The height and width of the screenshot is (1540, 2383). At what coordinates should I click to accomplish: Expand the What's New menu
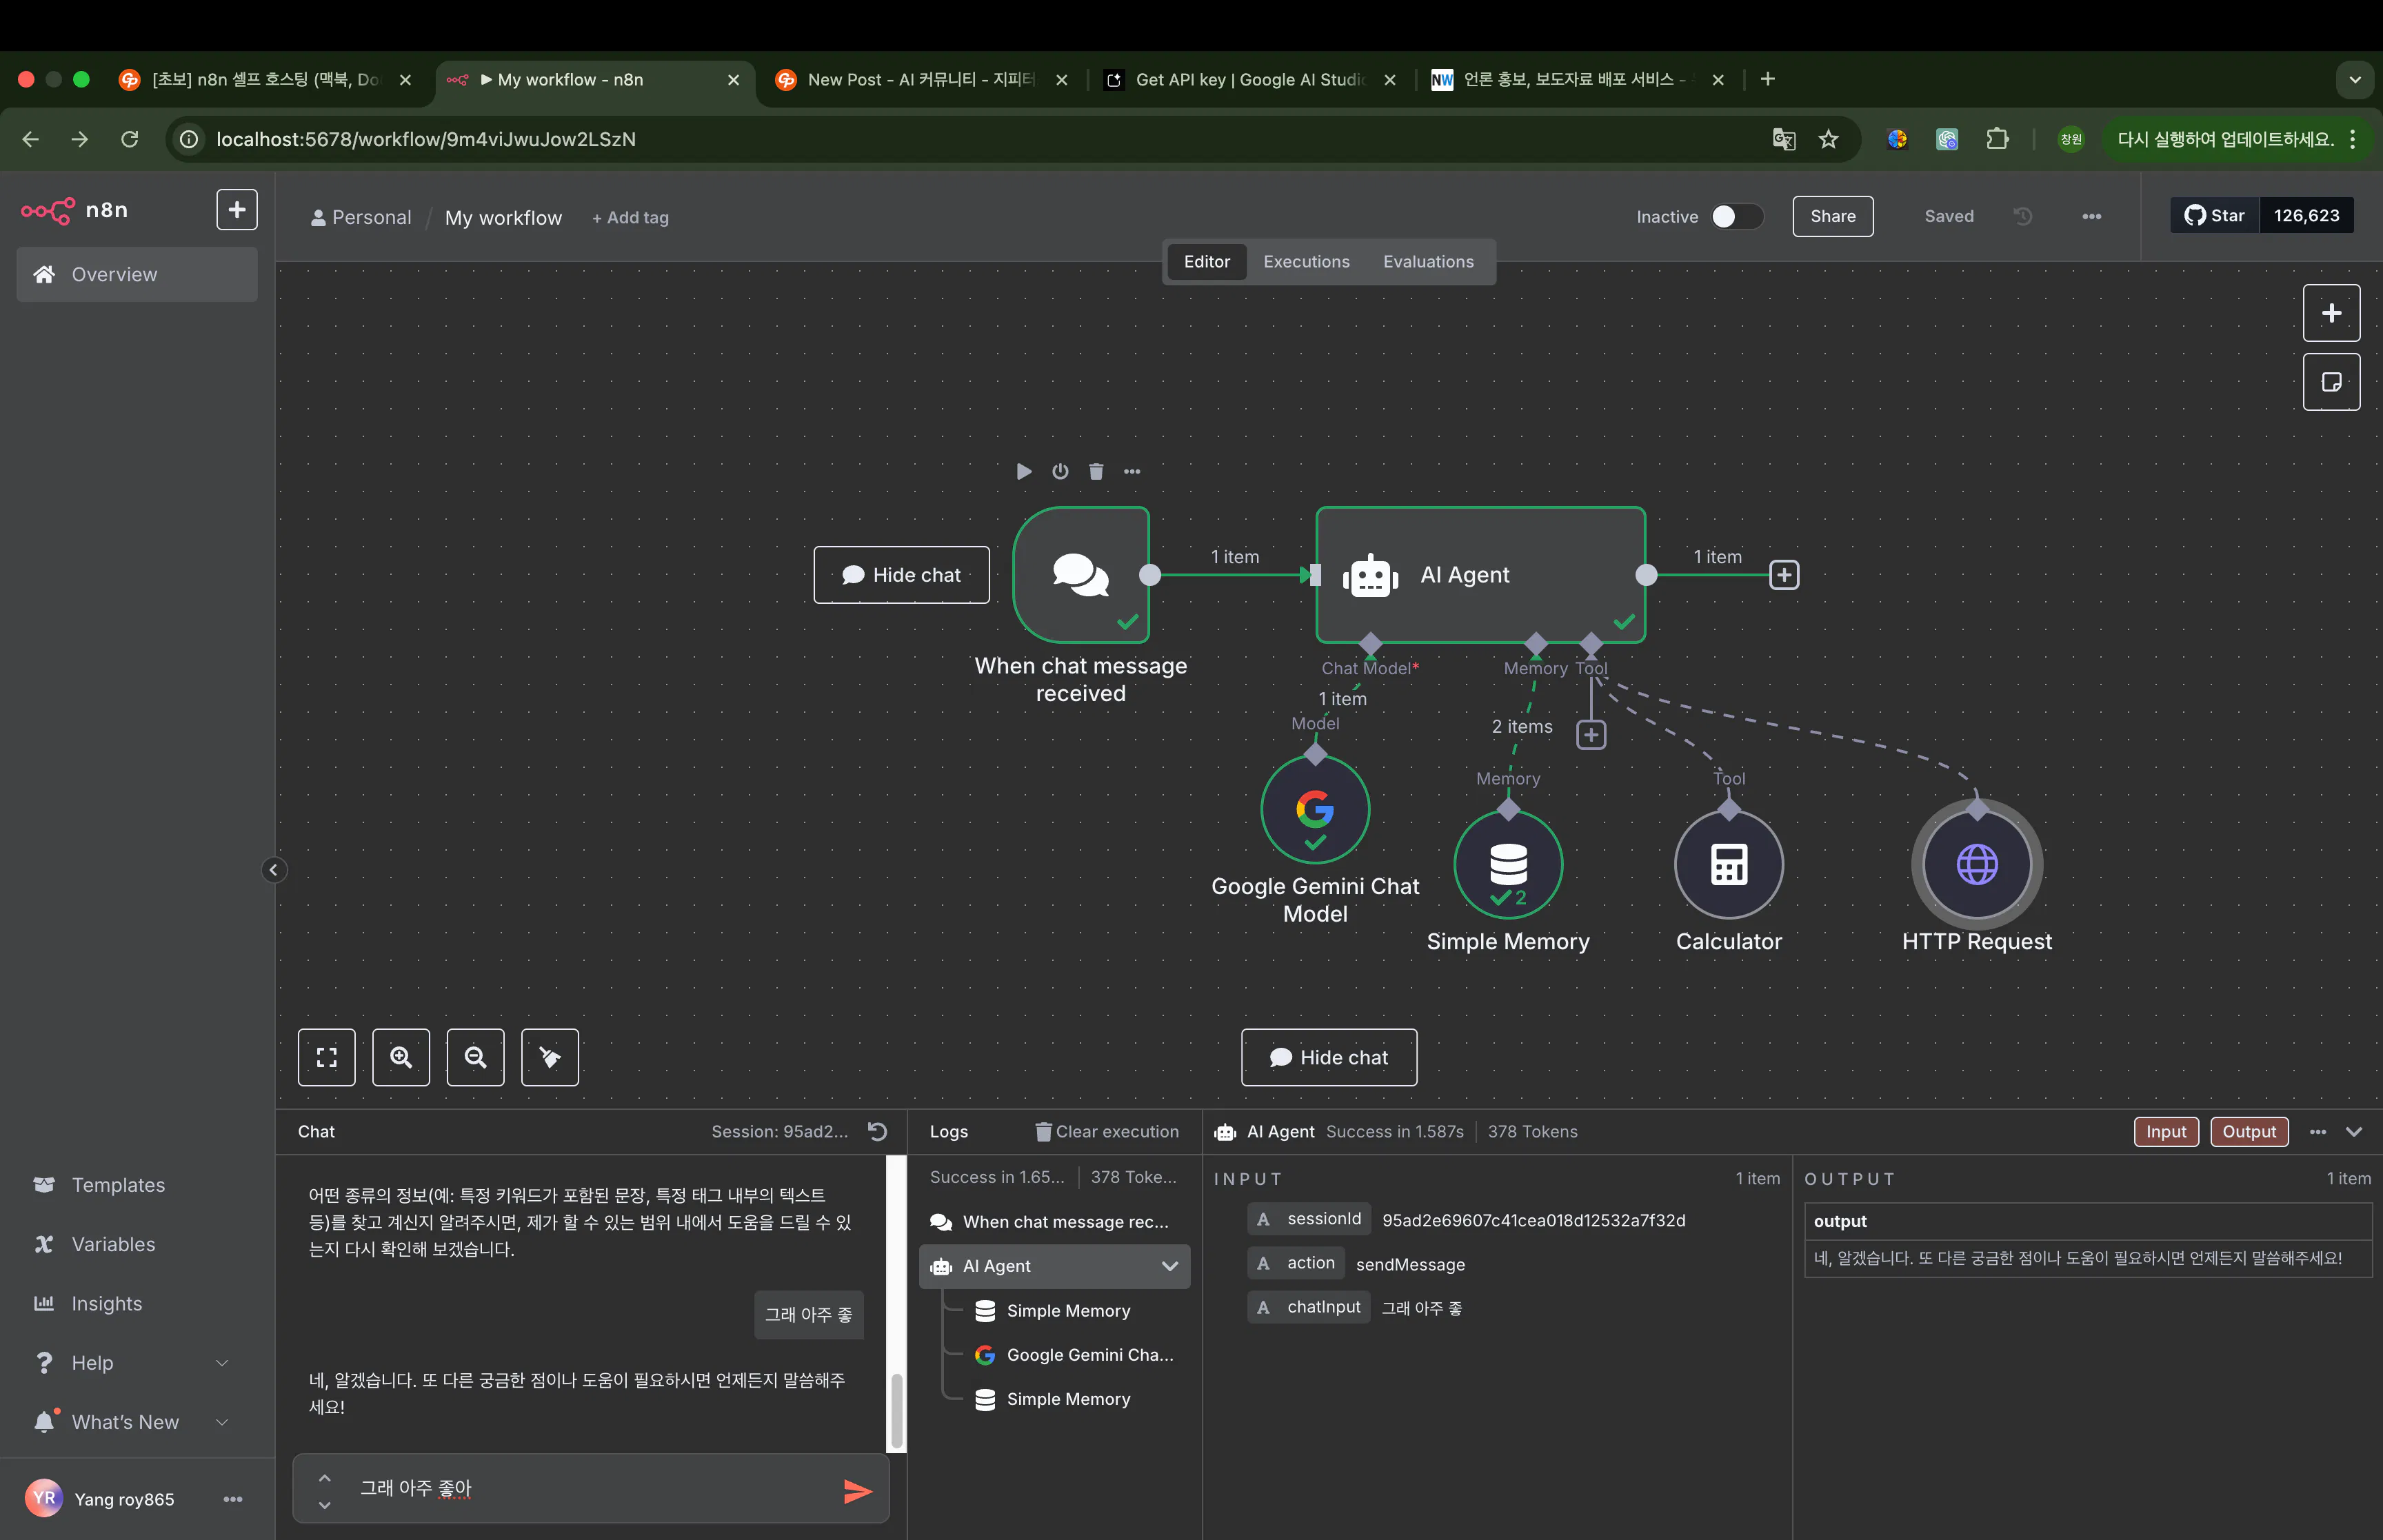pos(222,1422)
